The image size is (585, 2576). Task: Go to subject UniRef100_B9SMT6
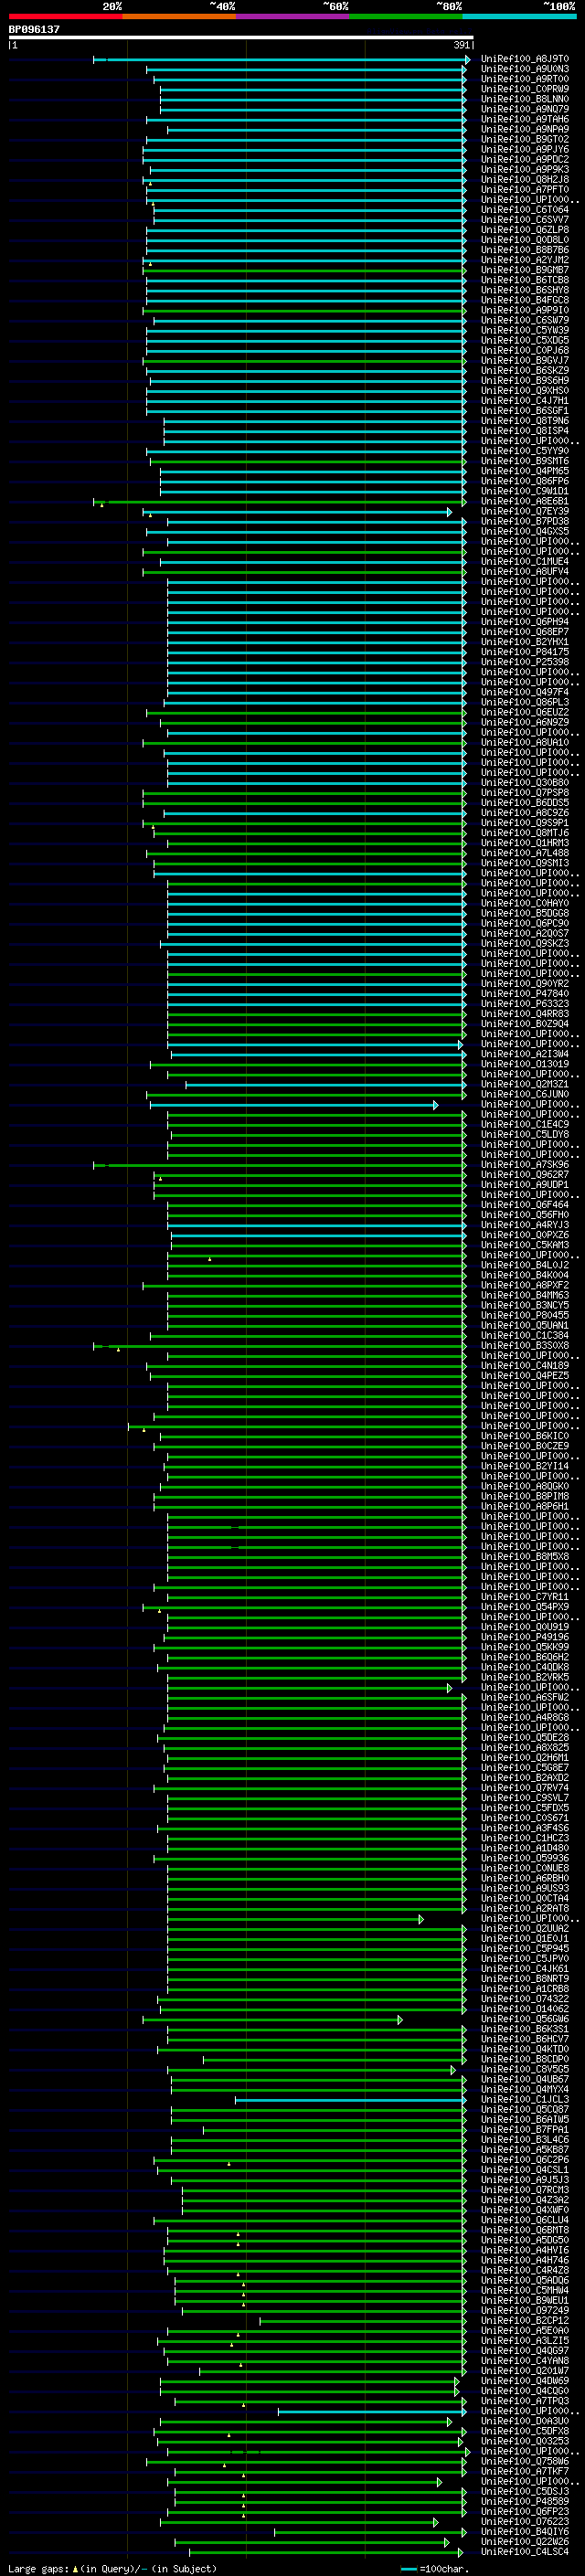(x=524, y=461)
